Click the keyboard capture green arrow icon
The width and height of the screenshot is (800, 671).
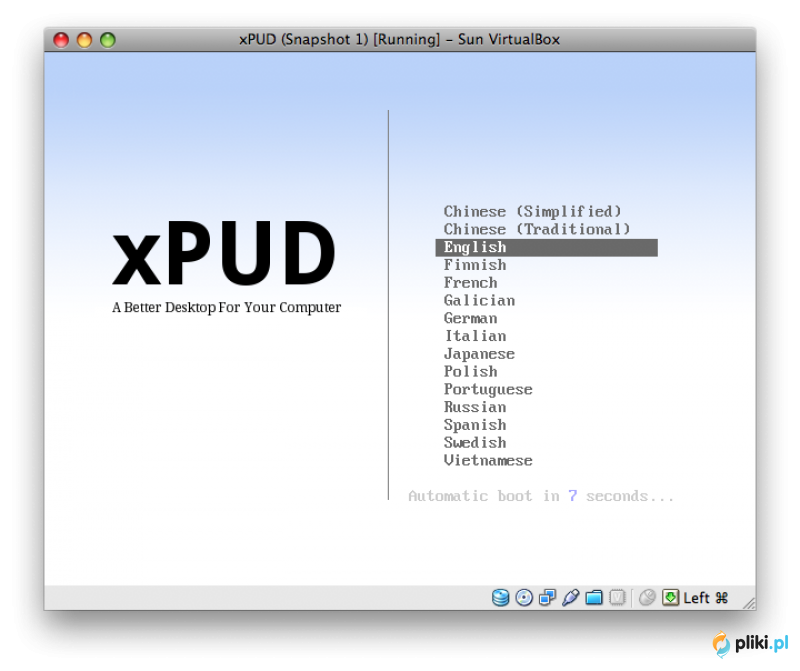click(670, 597)
